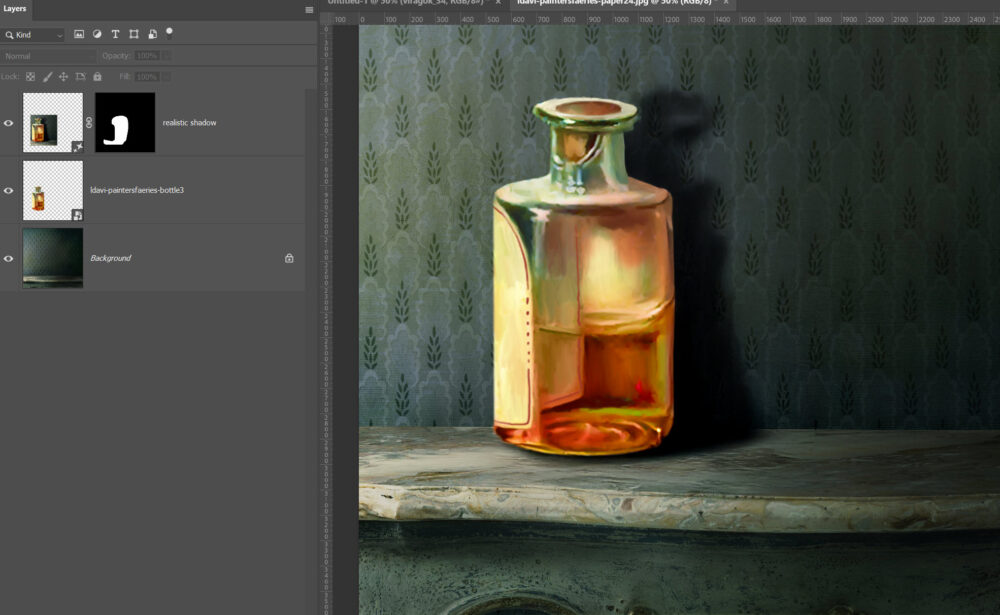Click the Lock all padlock icon
The image size is (1000, 615).
97,77
